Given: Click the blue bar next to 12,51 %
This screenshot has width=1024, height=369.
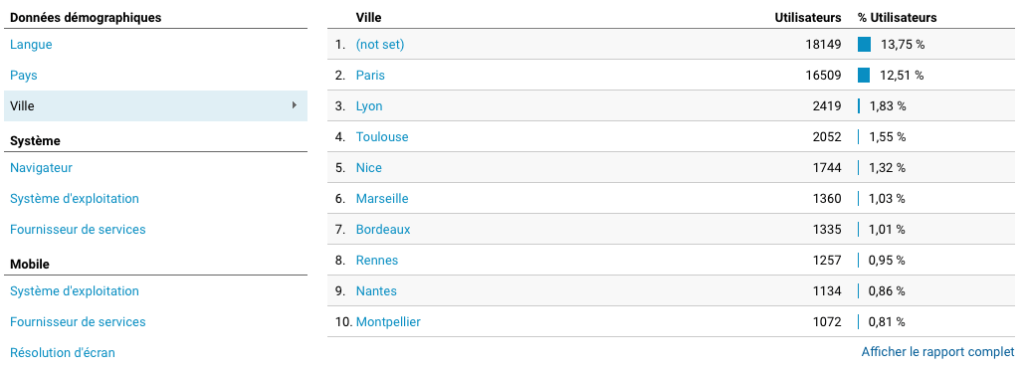Looking at the screenshot, I should tap(863, 75).
